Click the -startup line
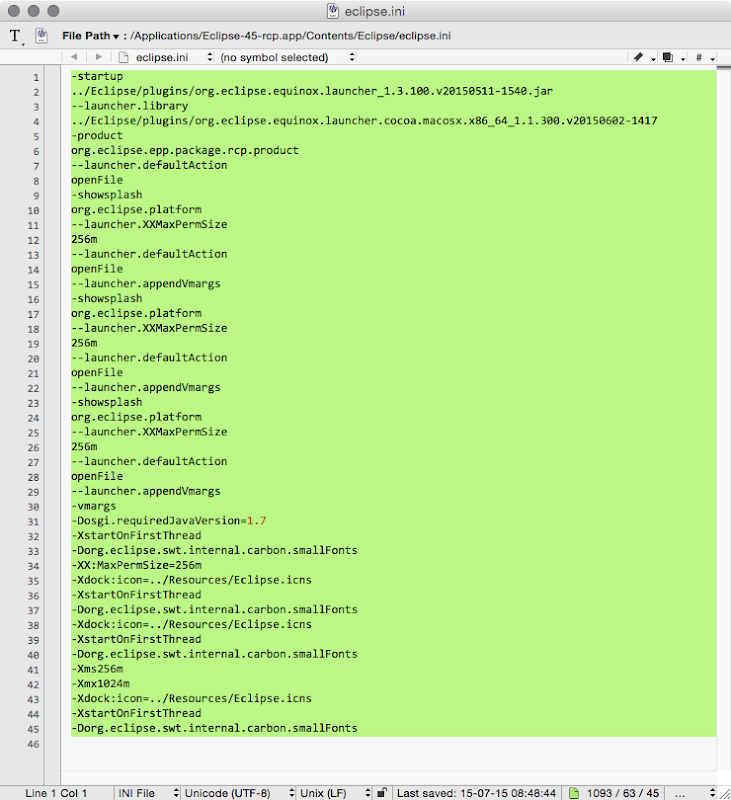The width and height of the screenshot is (731, 800). pyautogui.click(x=97, y=76)
